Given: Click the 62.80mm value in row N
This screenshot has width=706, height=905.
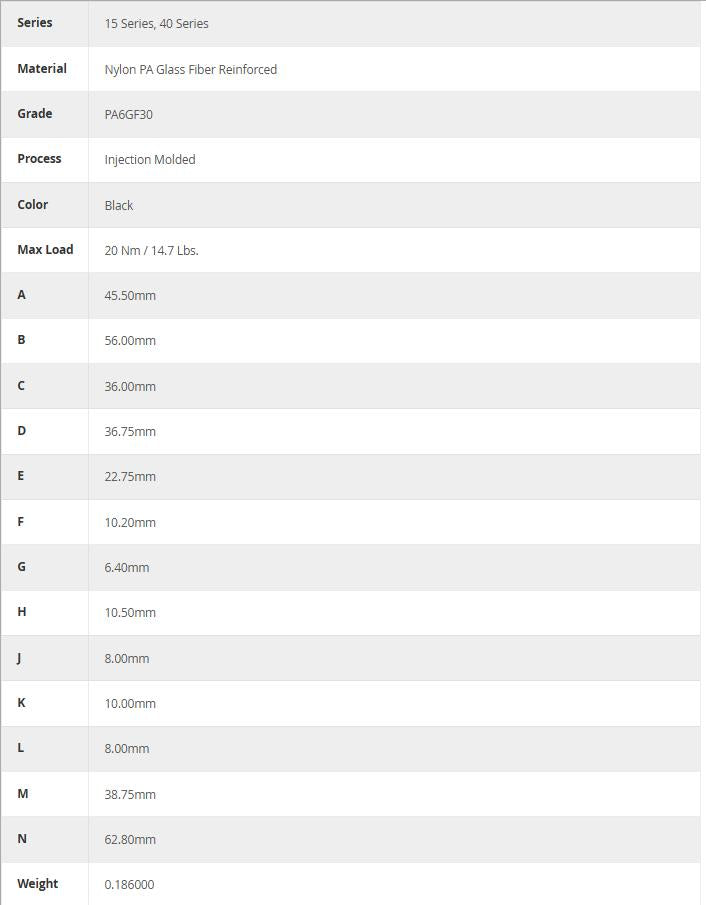Looking at the screenshot, I should [x=130, y=840].
